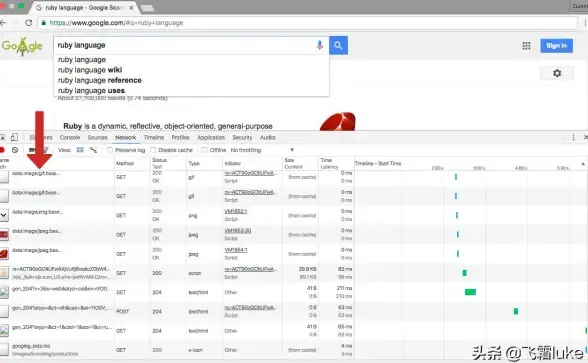Click the jpeg thumbnail initiated by VM1853:30
Screen dimensions: 588x363
(x=4, y=235)
